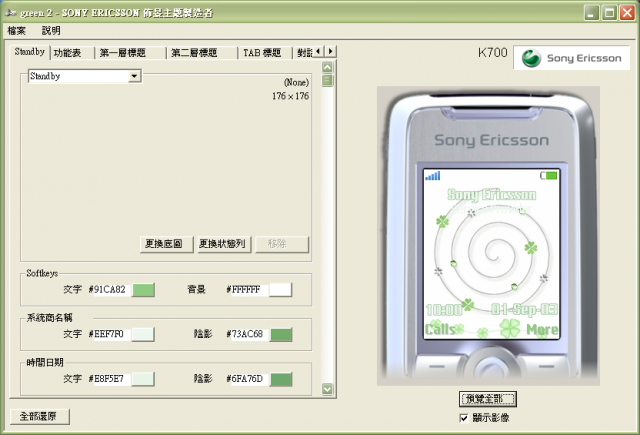Pick 時間日期 shadow color swatch #6FA76D
This screenshot has width=640, height=435.
(281, 379)
